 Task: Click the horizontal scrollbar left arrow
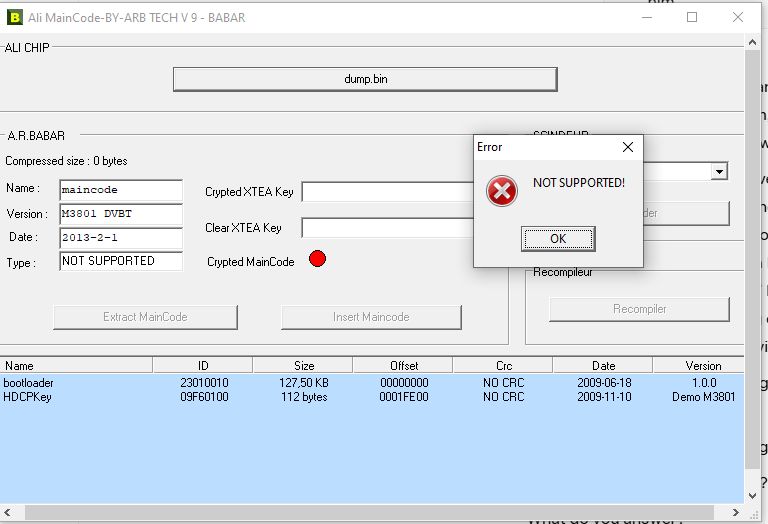click(7, 513)
